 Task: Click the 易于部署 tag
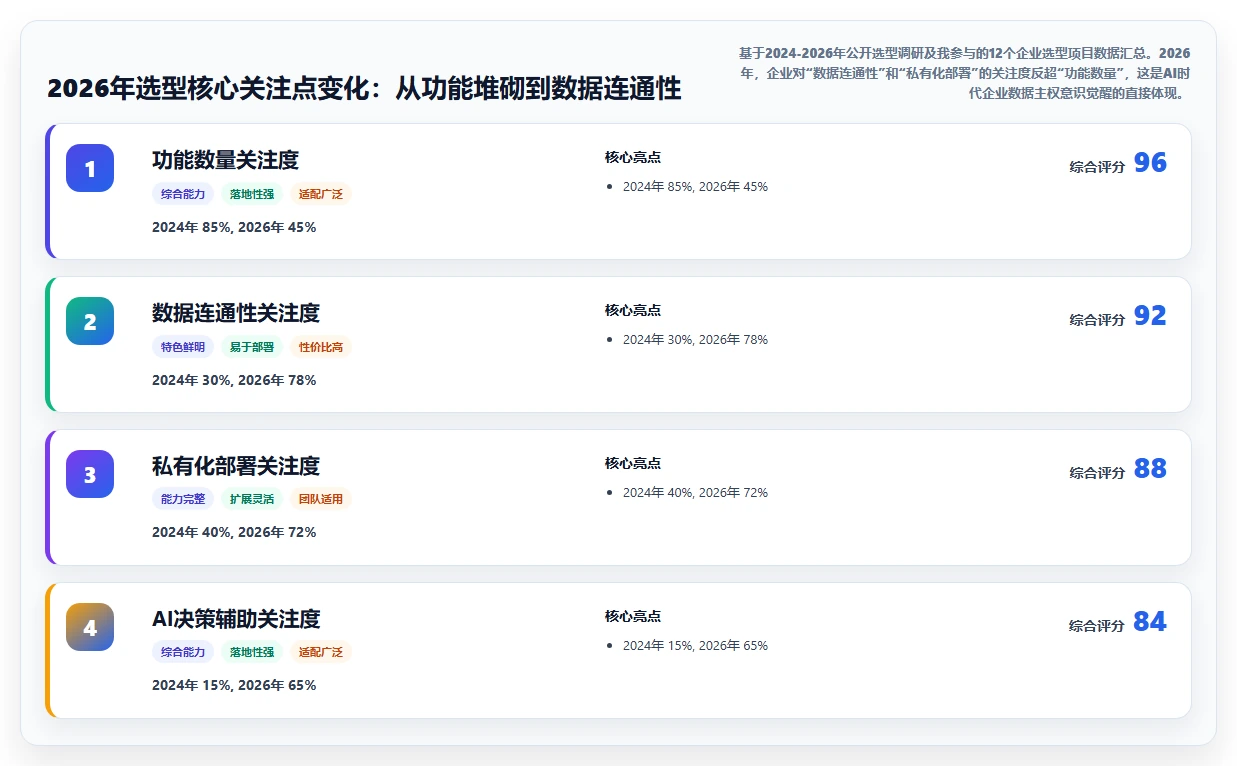252,347
